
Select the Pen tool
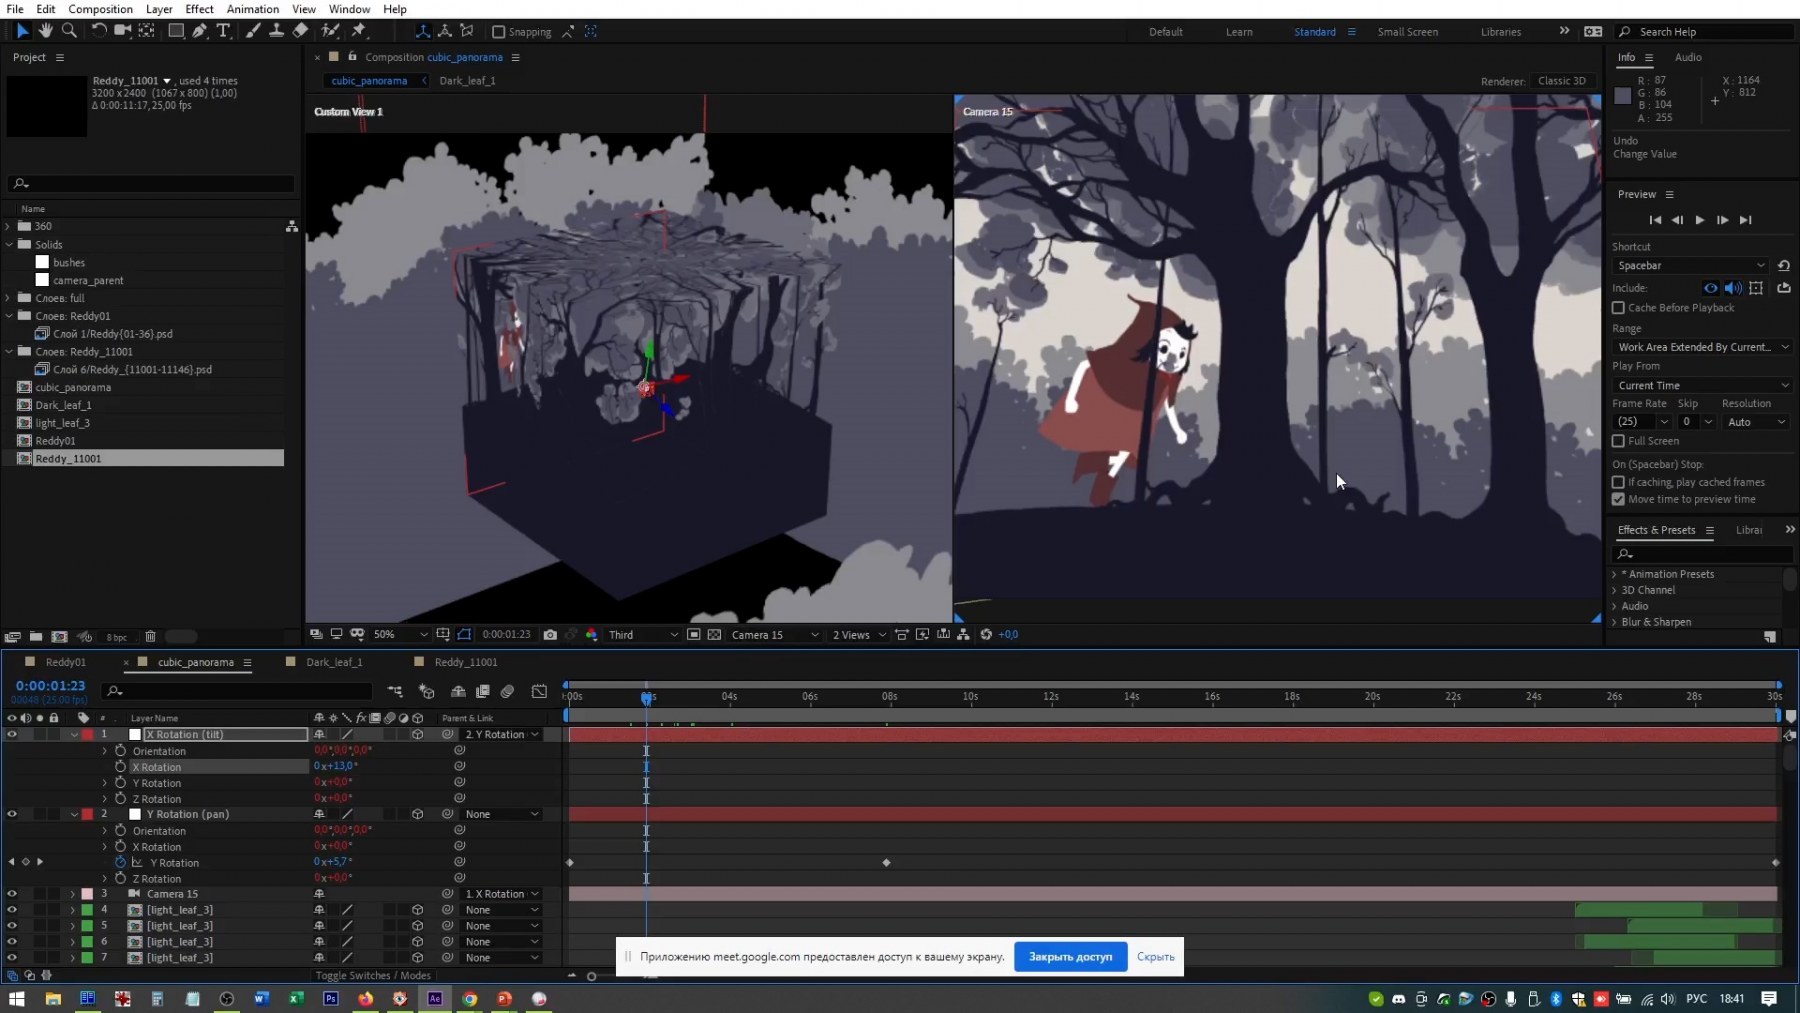[200, 31]
